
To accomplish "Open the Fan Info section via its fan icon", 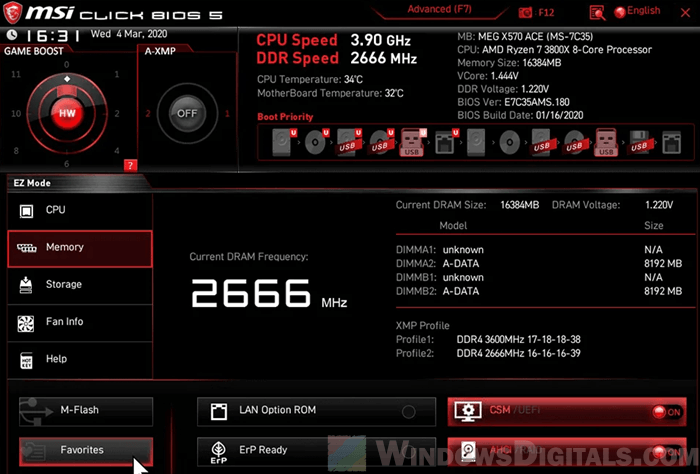I will point(25,323).
